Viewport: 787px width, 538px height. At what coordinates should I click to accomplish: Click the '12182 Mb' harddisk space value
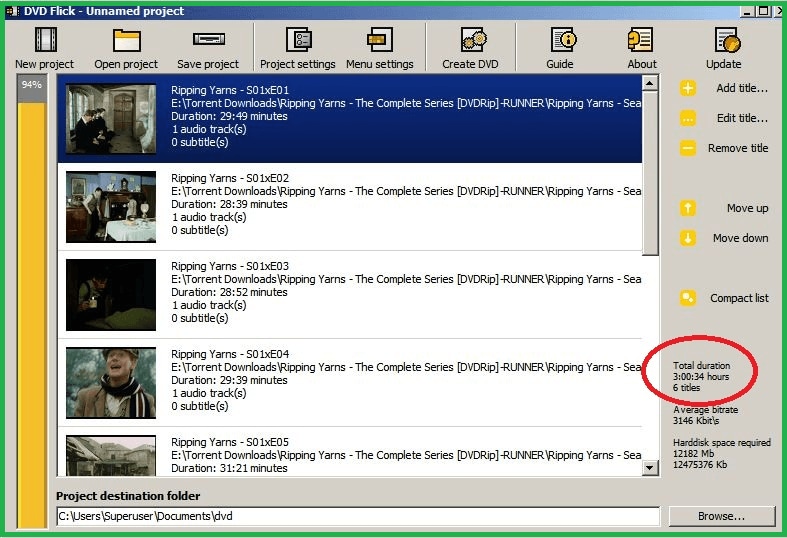693,454
